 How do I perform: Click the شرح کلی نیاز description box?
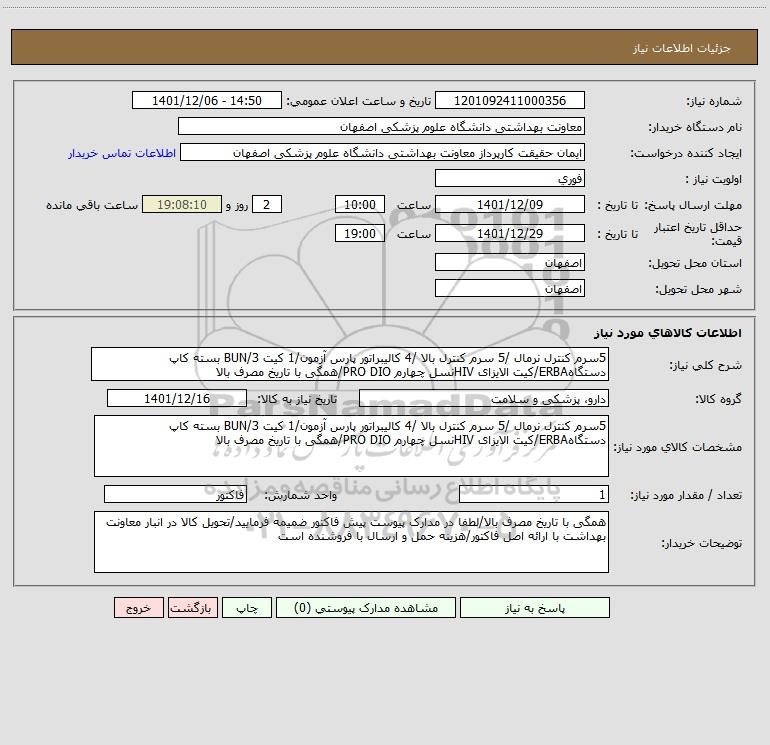click(350, 364)
